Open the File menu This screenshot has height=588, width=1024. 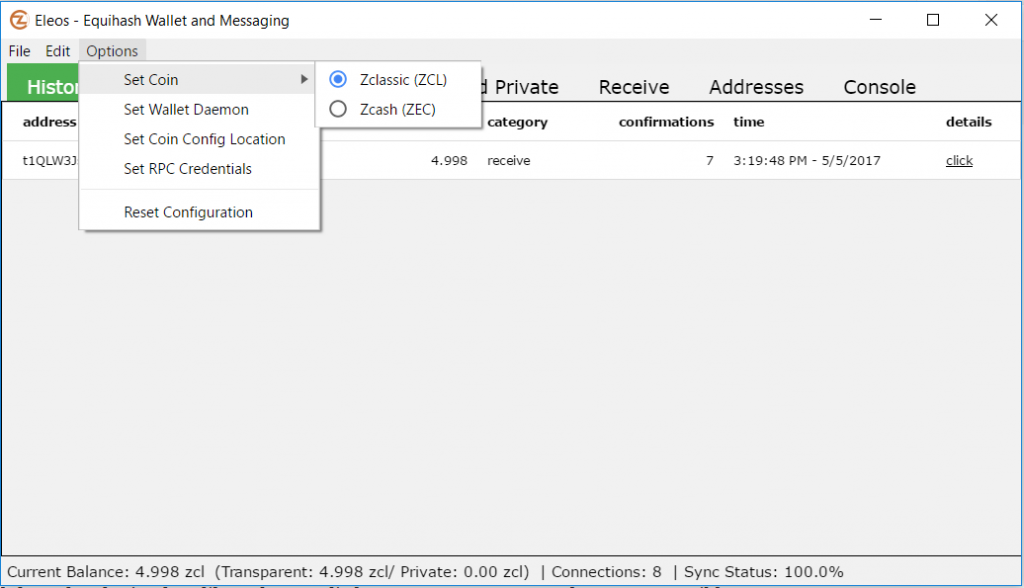point(19,51)
